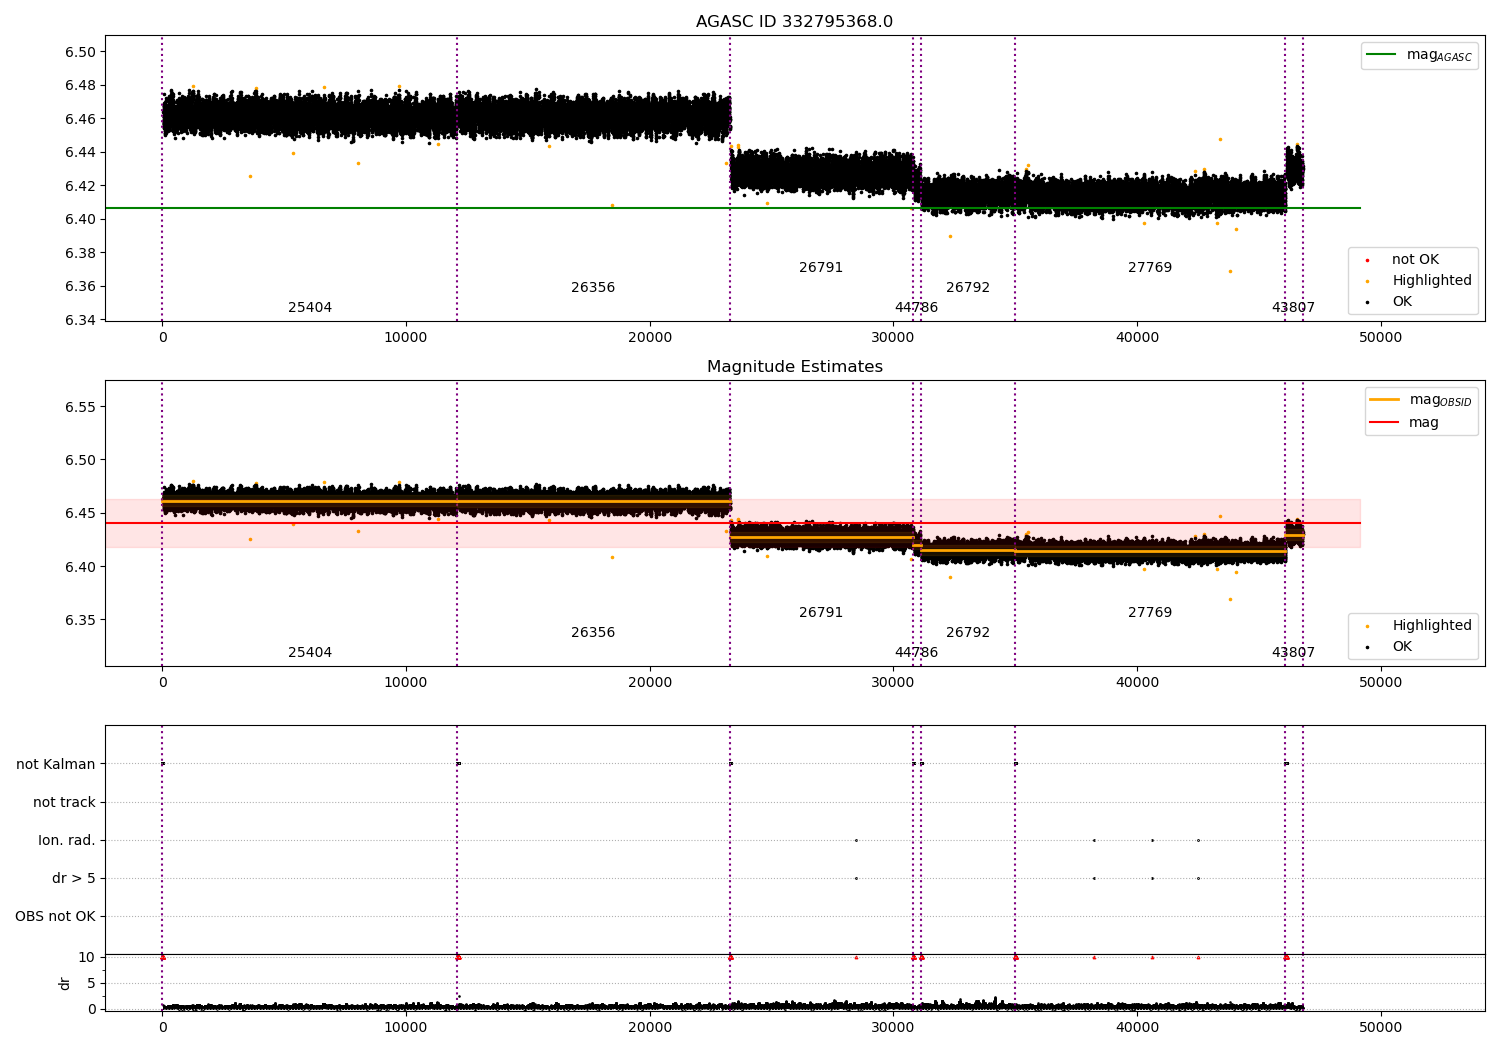
Task: Click the "Ion. rad." axis label
Action: tap(67, 840)
